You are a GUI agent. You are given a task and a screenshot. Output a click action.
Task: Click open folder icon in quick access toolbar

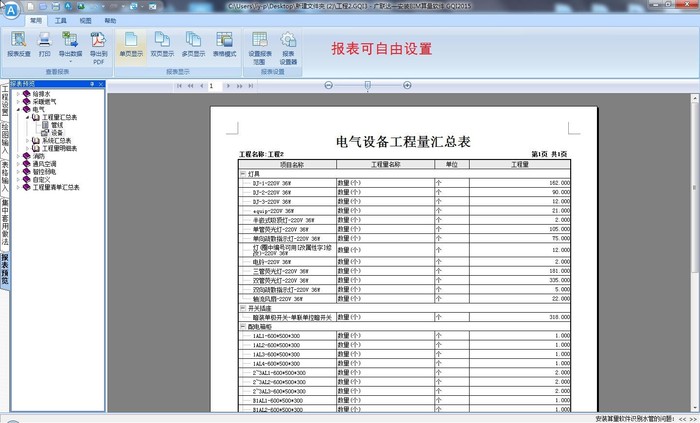[x=43, y=7]
